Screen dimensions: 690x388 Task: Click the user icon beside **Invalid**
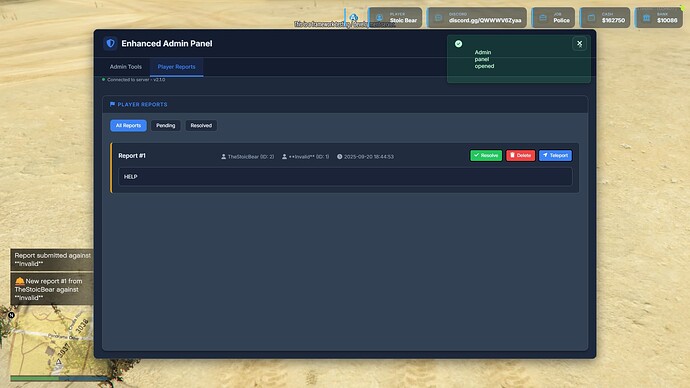click(x=284, y=157)
